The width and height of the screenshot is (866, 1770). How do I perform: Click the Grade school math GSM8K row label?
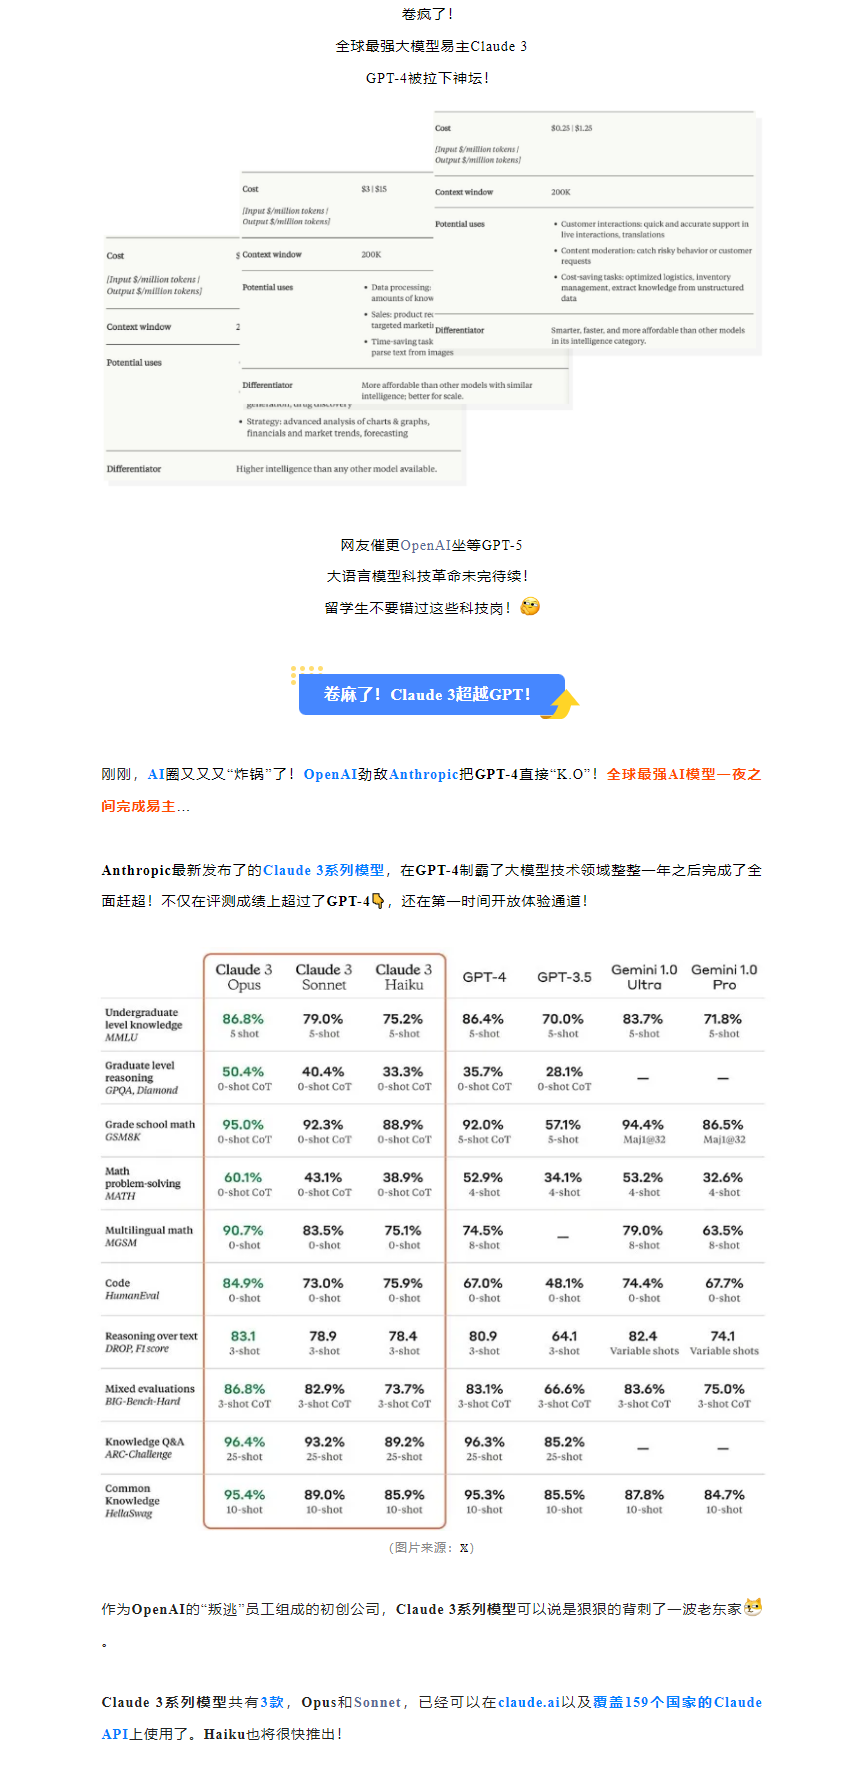pyautogui.click(x=150, y=1131)
